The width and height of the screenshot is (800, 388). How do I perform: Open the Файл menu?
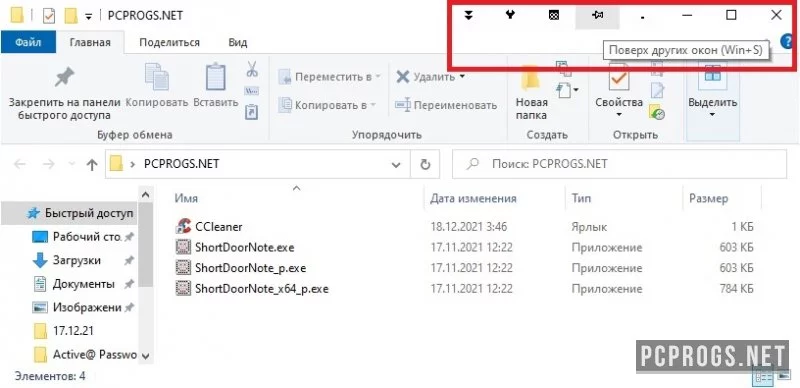[28, 42]
